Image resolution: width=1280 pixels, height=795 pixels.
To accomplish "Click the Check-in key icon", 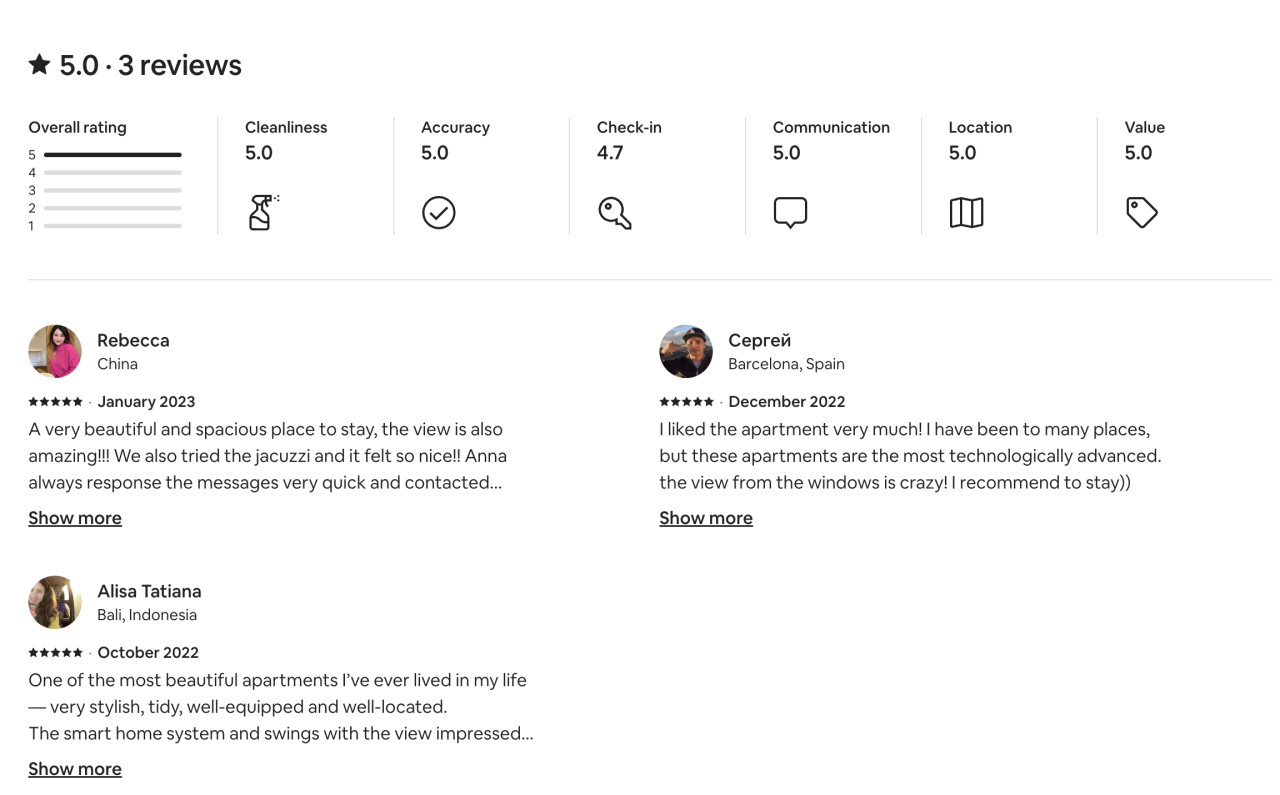I will (x=614, y=212).
